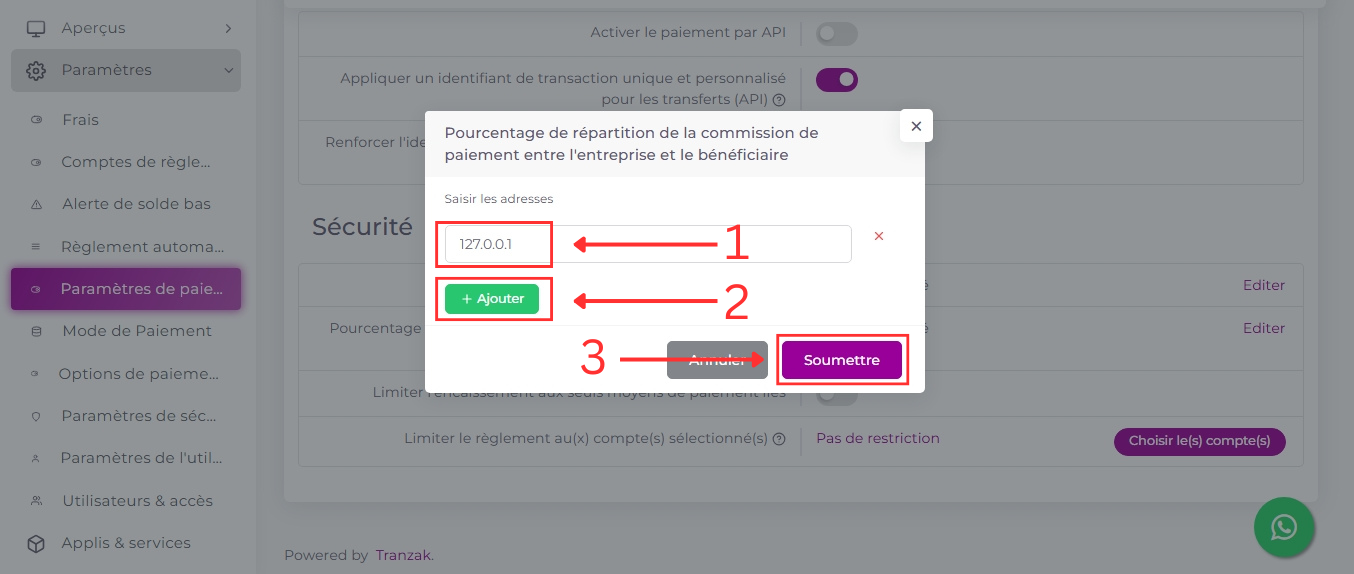This screenshot has height=574, width=1354.
Task: Click help icon next to Limiter le règlement
Action: (779, 439)
